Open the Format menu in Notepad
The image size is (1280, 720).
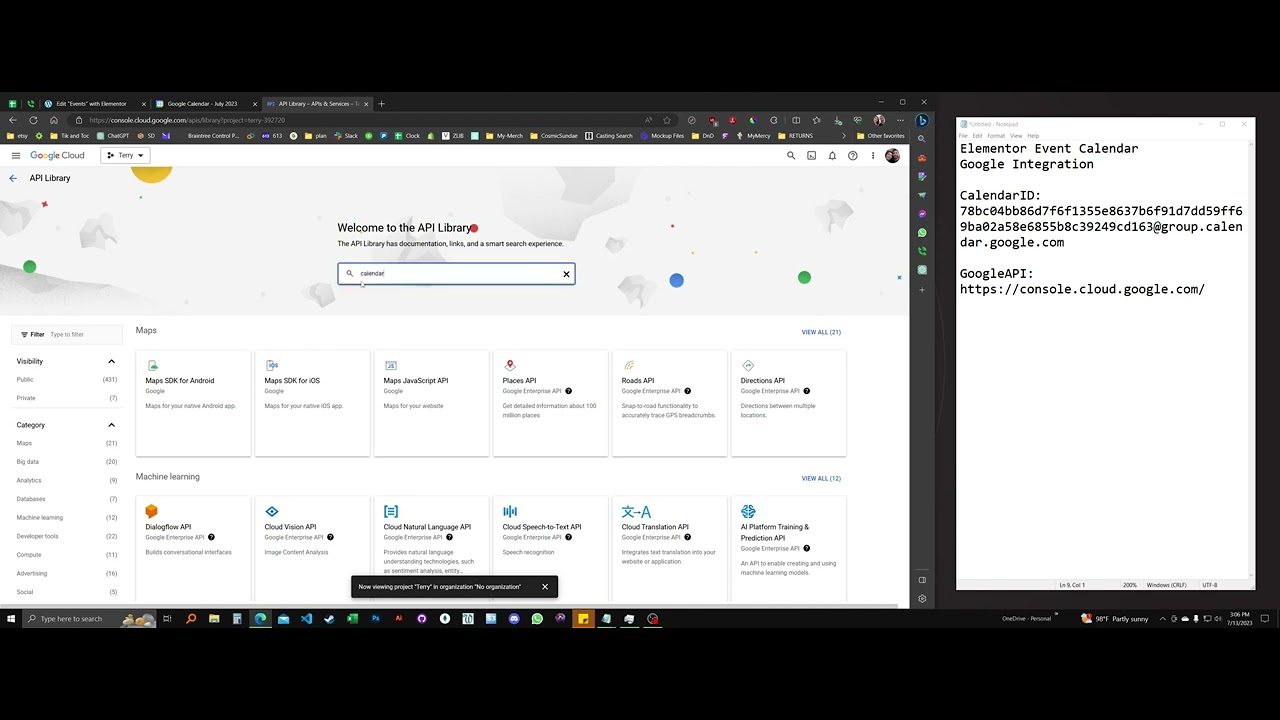996,136
